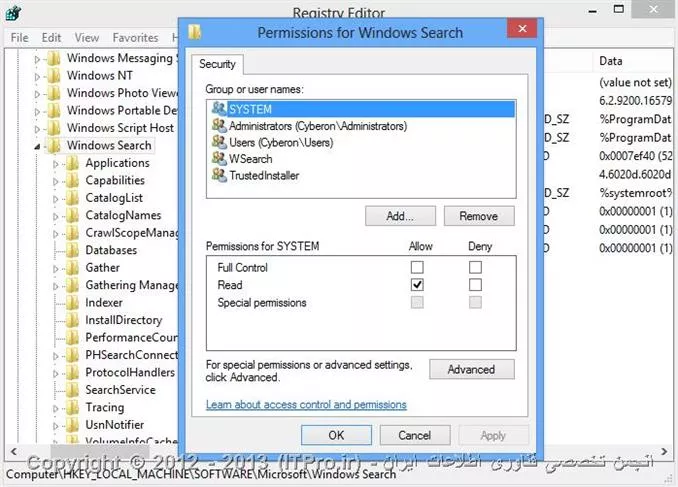Expand the UsnNotifier subkey
This screenshot has height=487, width=678.
pyautogui.click(x=55, y=426)
